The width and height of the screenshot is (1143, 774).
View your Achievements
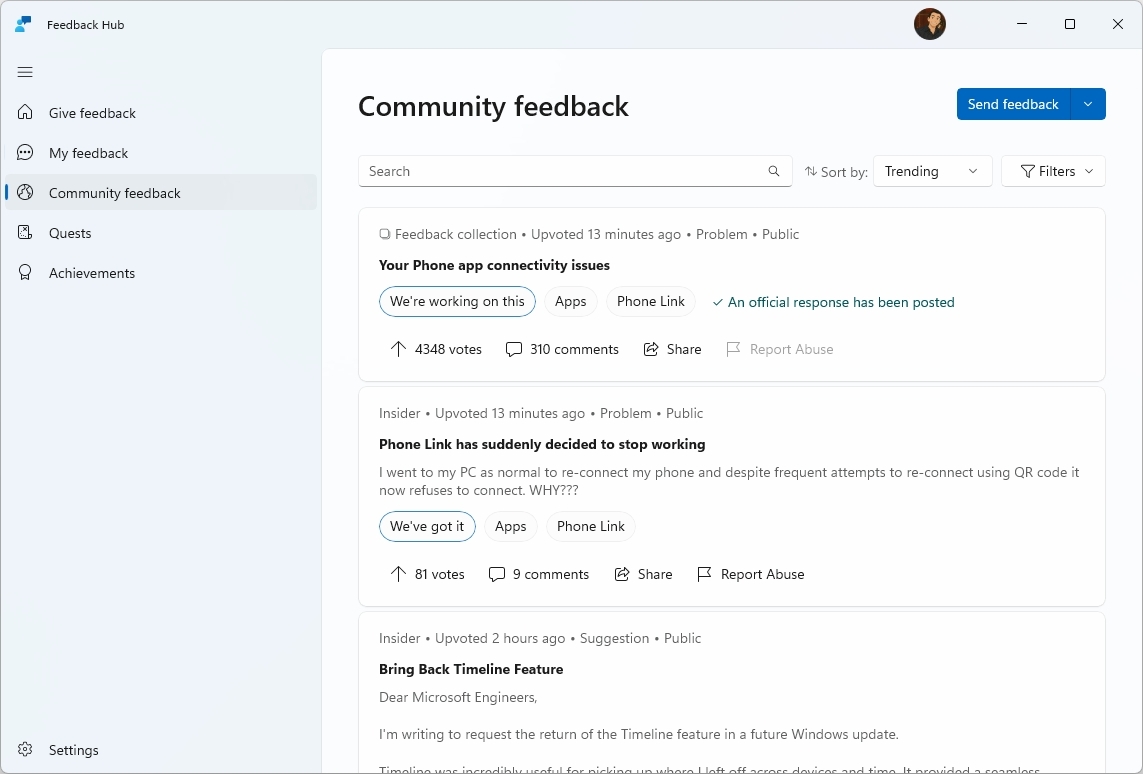click(x=92, y=273)
